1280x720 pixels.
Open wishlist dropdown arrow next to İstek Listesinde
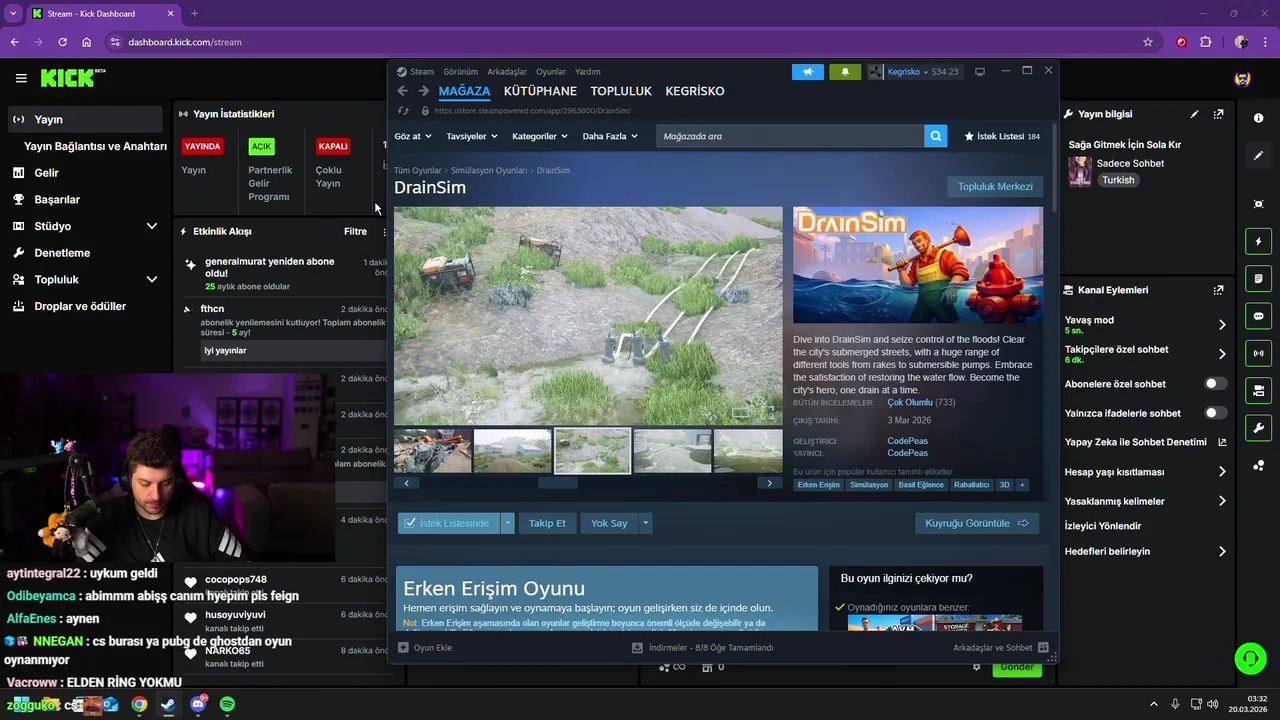coord(508,523)
